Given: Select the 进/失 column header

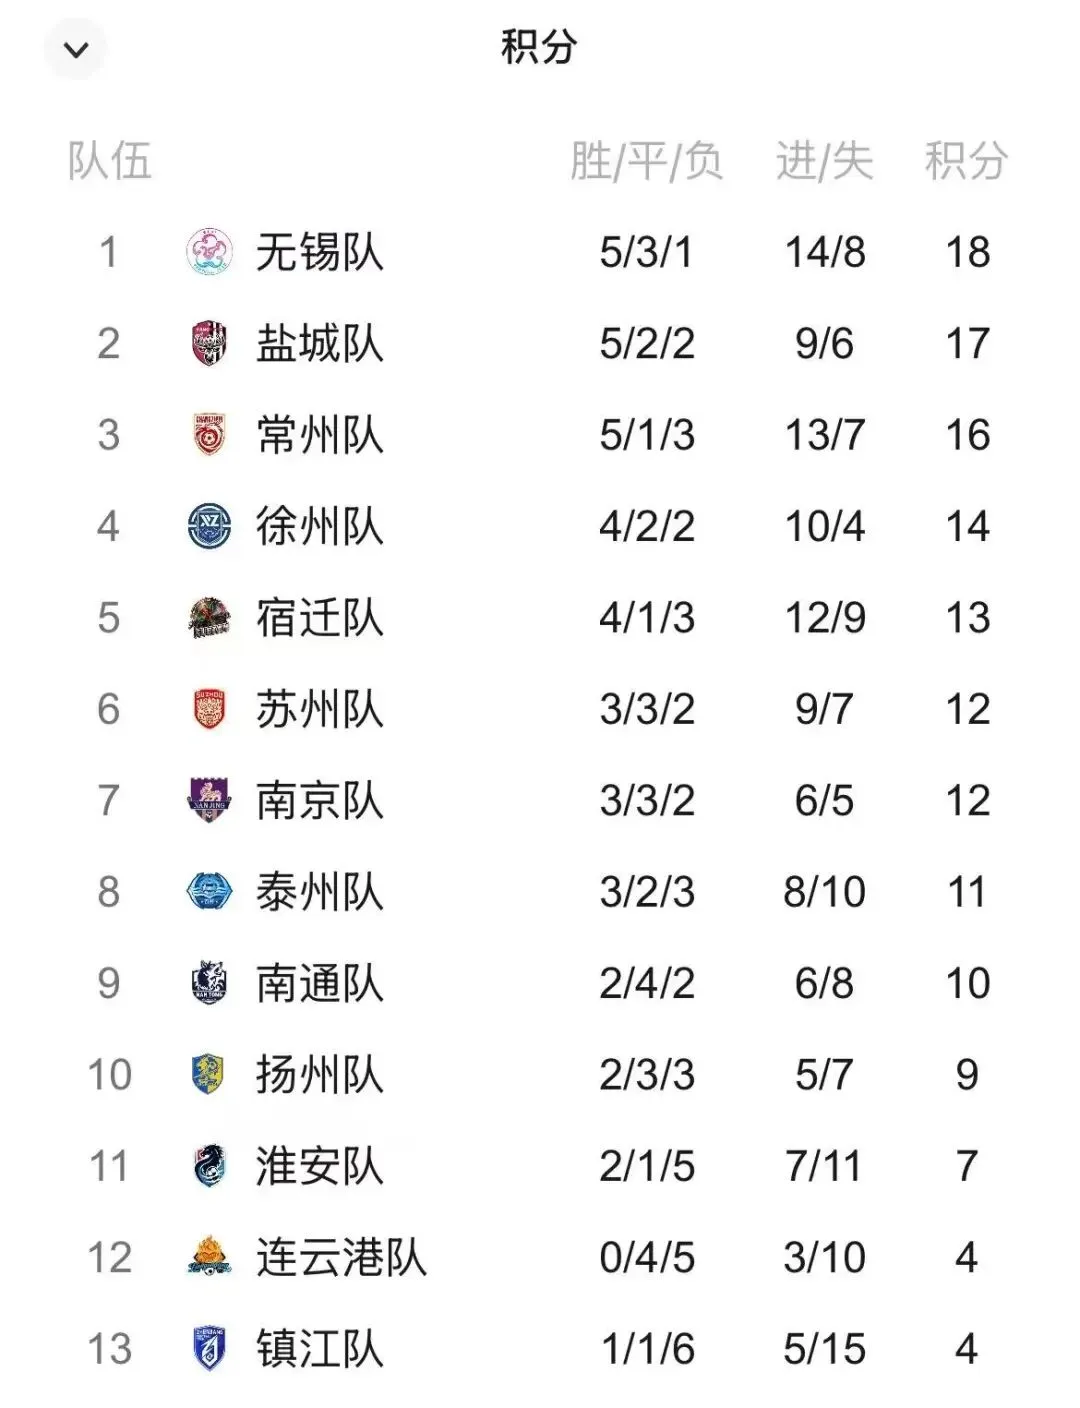Looking at the screenshot, I should pyautogui.click(x=825, y=161).
